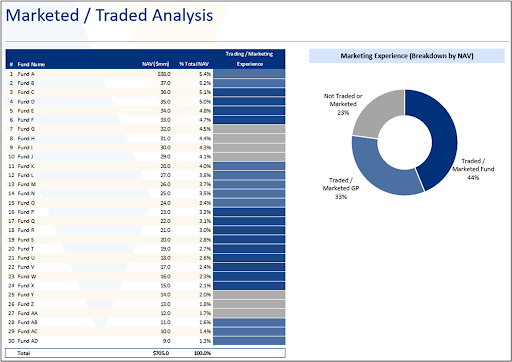Screen dimensions: 512x362
Task: Click the Not Traded or Marketed 23% label
Action: [x=343, y=104]
